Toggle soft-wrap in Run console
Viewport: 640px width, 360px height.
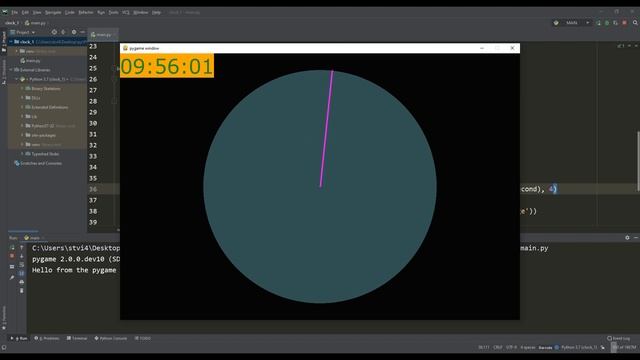point(22,264)
